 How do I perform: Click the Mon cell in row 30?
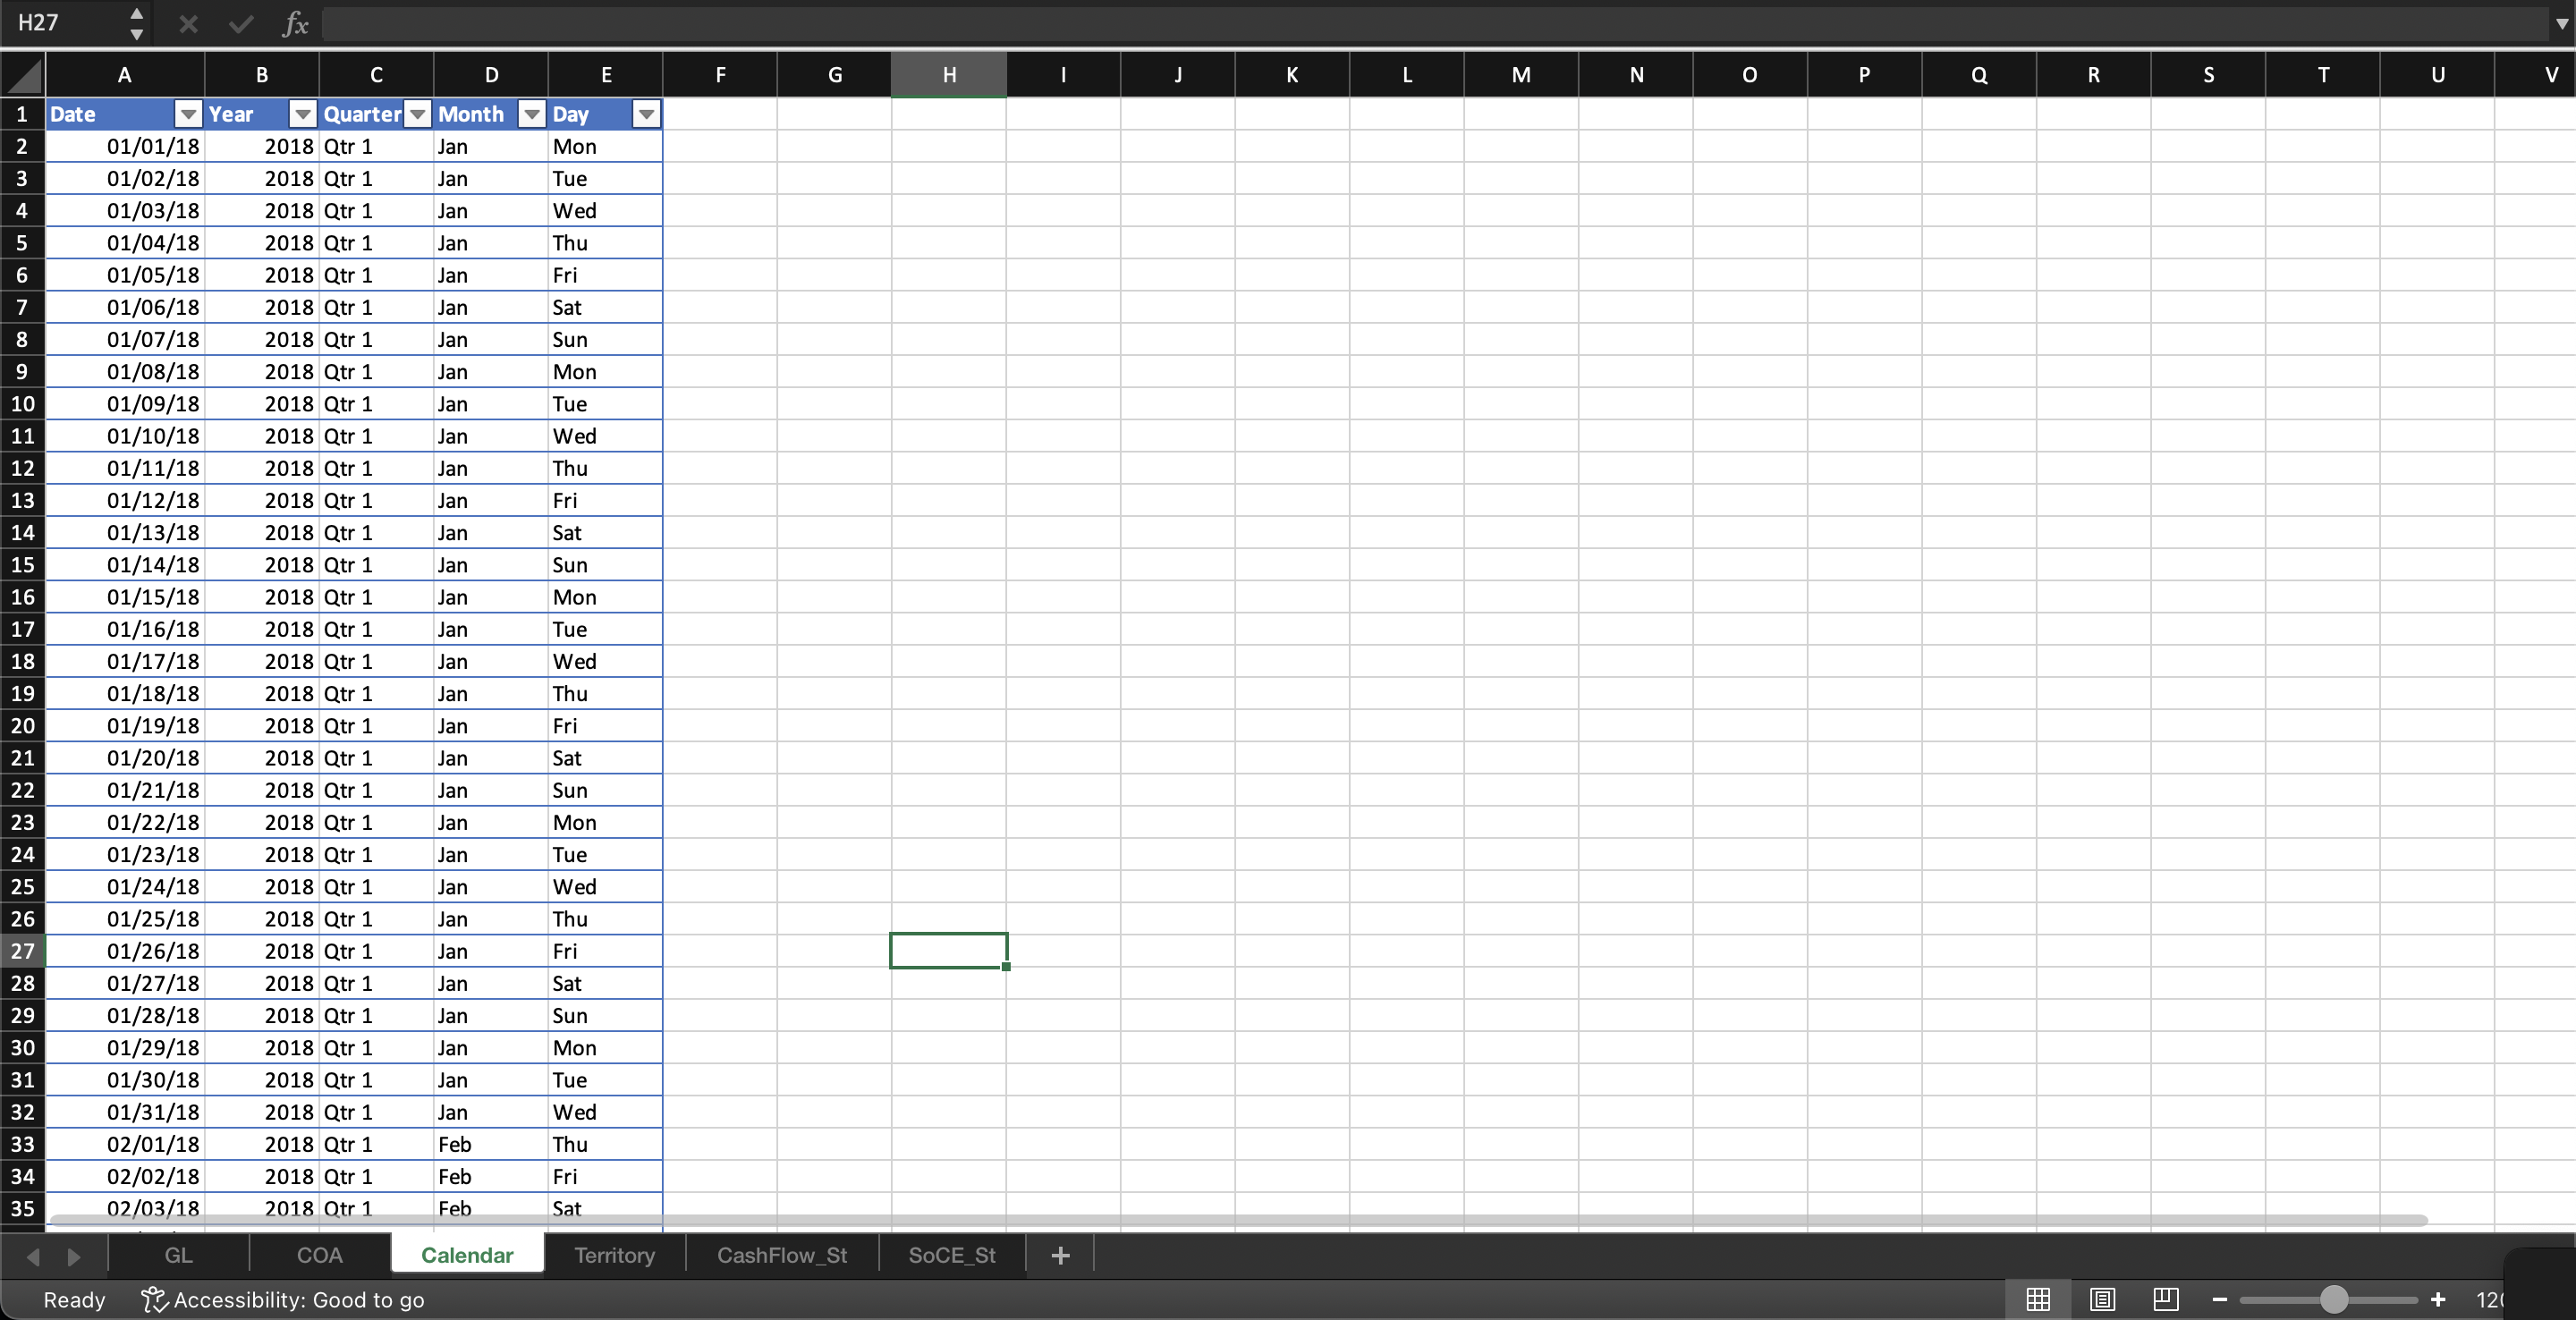tap(605, 1048)
